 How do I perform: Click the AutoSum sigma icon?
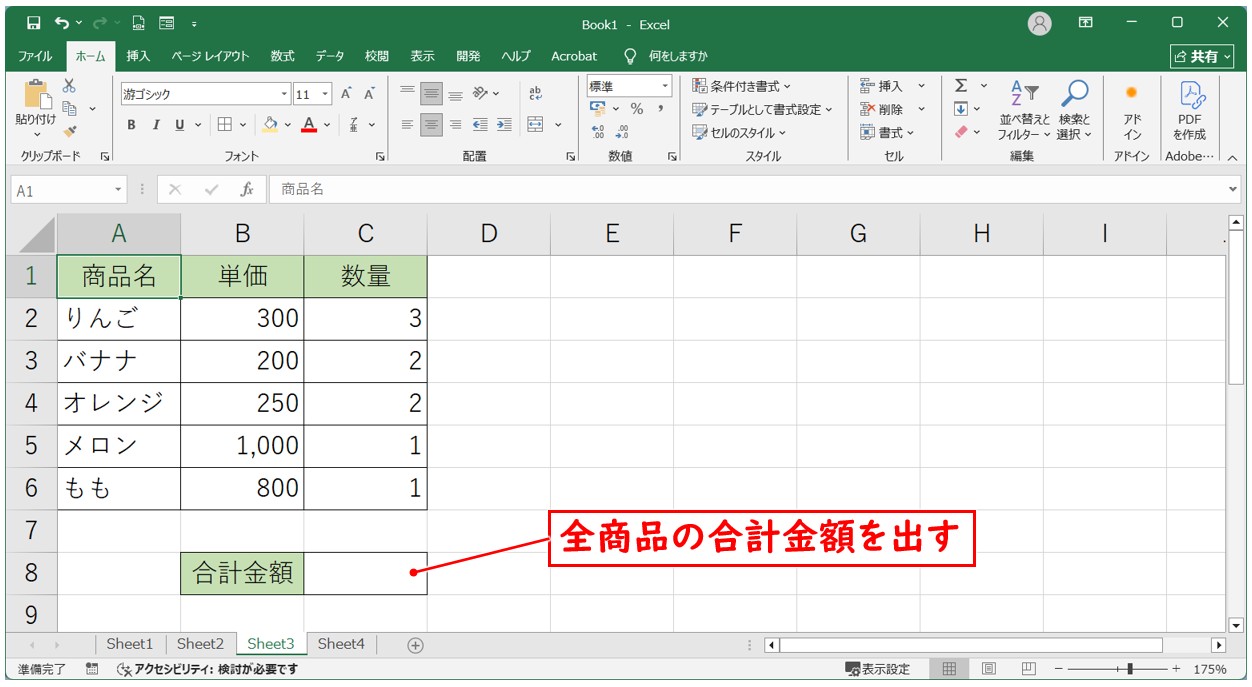961,86
